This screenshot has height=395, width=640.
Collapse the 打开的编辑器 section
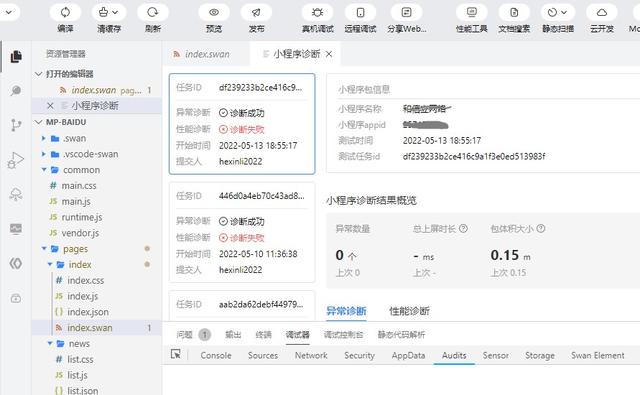39,74
